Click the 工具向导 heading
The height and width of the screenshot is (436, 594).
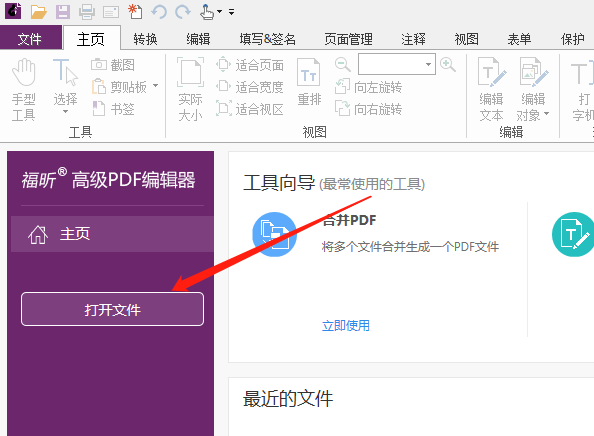pos(279,183)
